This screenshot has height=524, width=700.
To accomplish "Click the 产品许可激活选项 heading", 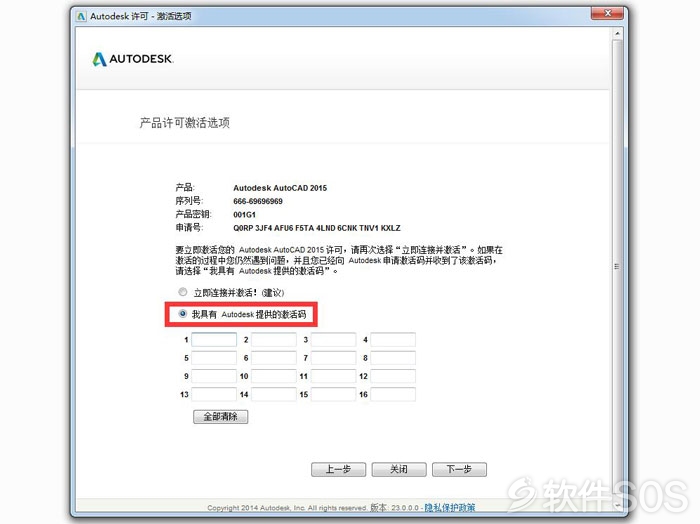I will pos(184,123).
